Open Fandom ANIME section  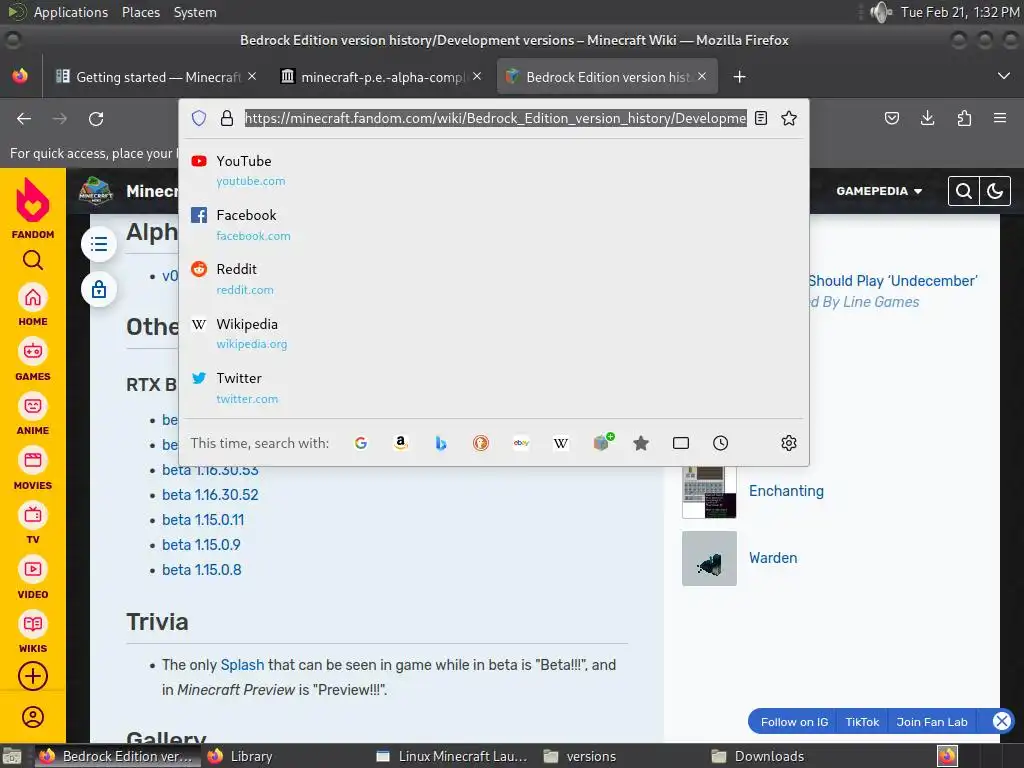click(33, 414)
